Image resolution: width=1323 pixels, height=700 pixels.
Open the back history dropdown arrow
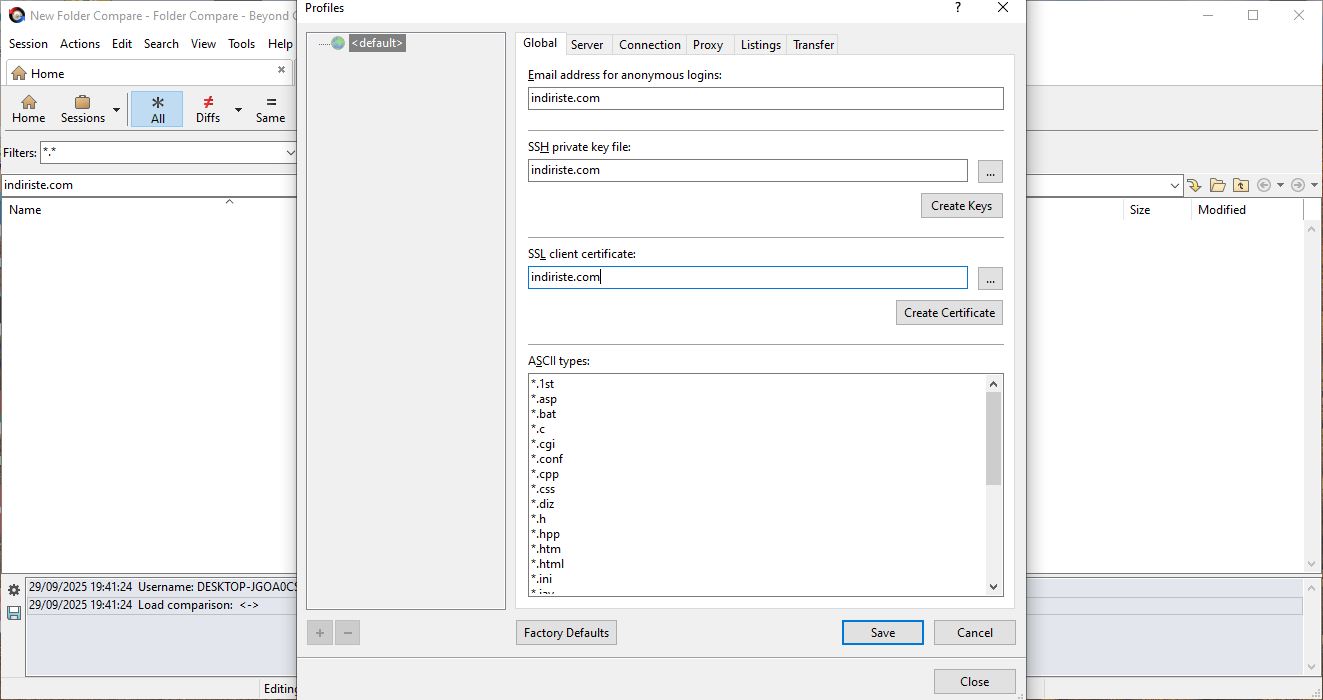1280,185
